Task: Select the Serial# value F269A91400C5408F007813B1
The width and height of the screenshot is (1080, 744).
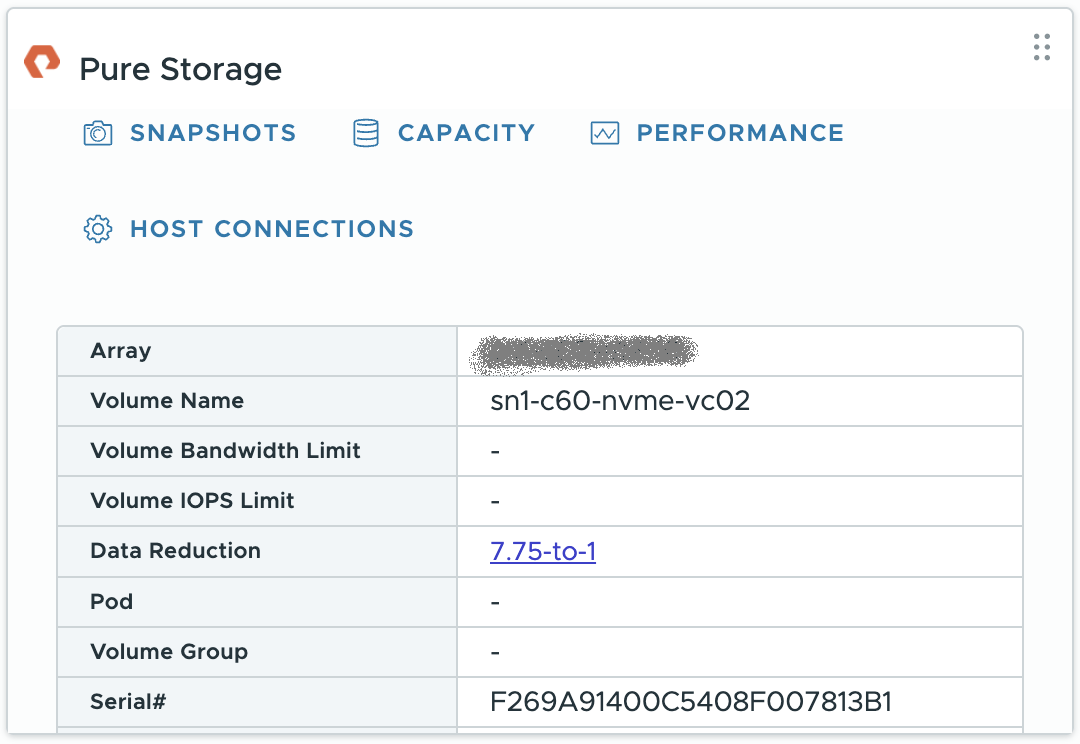Action: tap(689, 702)
